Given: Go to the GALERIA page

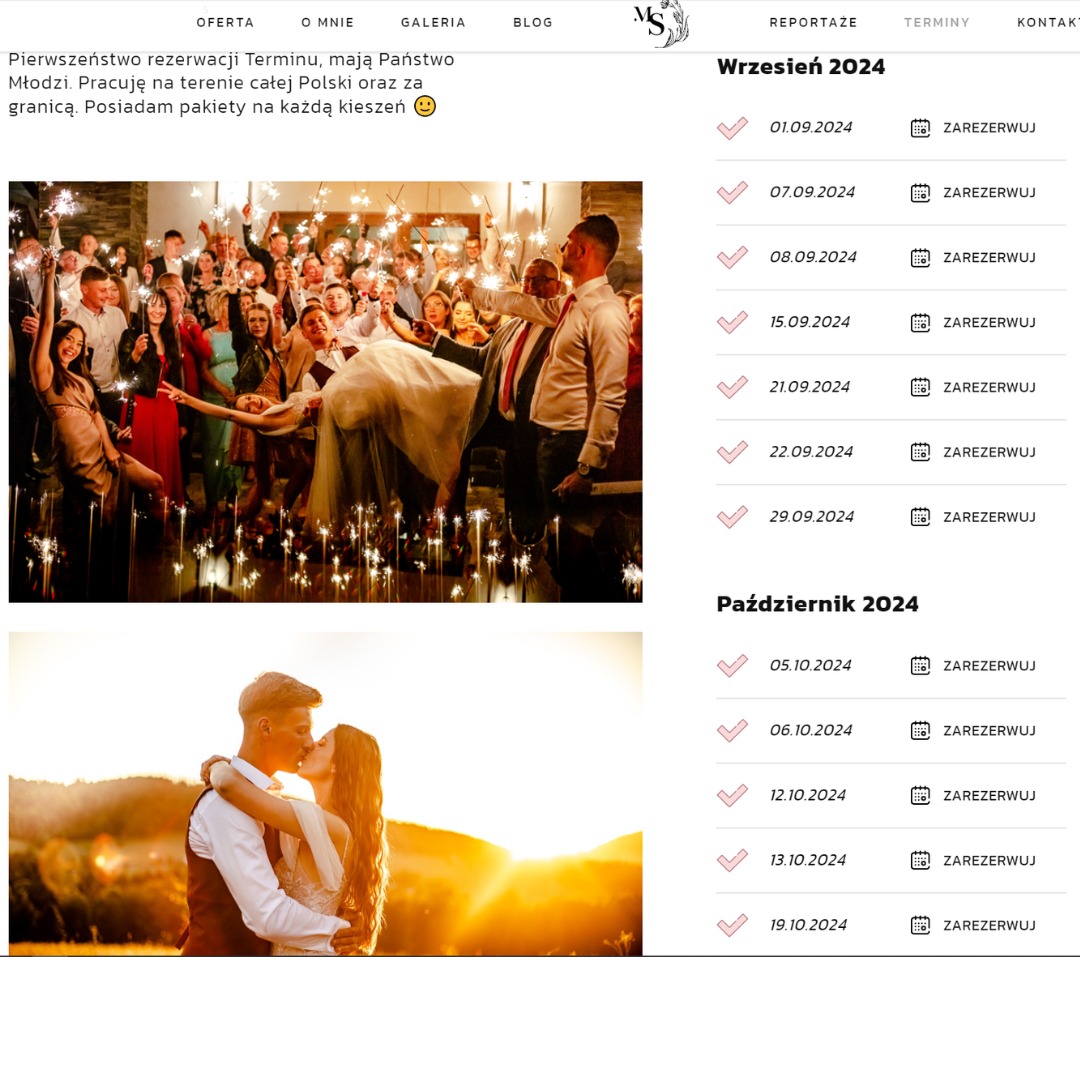Looking at the screenshot, I should 433,22.
